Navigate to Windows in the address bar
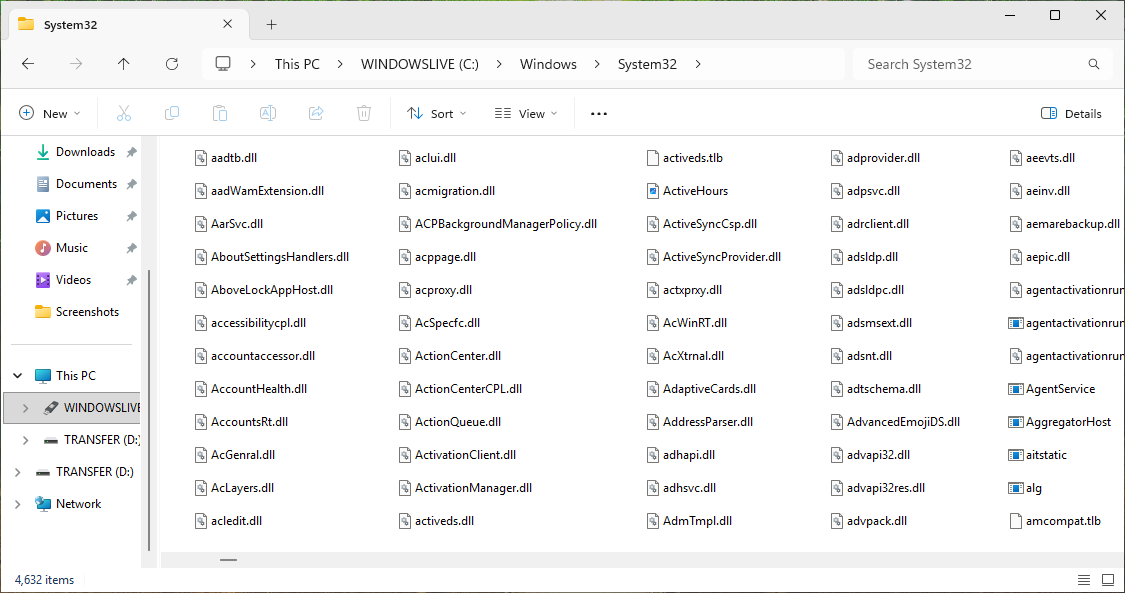 pyautogui.click(x=548, y=64)
